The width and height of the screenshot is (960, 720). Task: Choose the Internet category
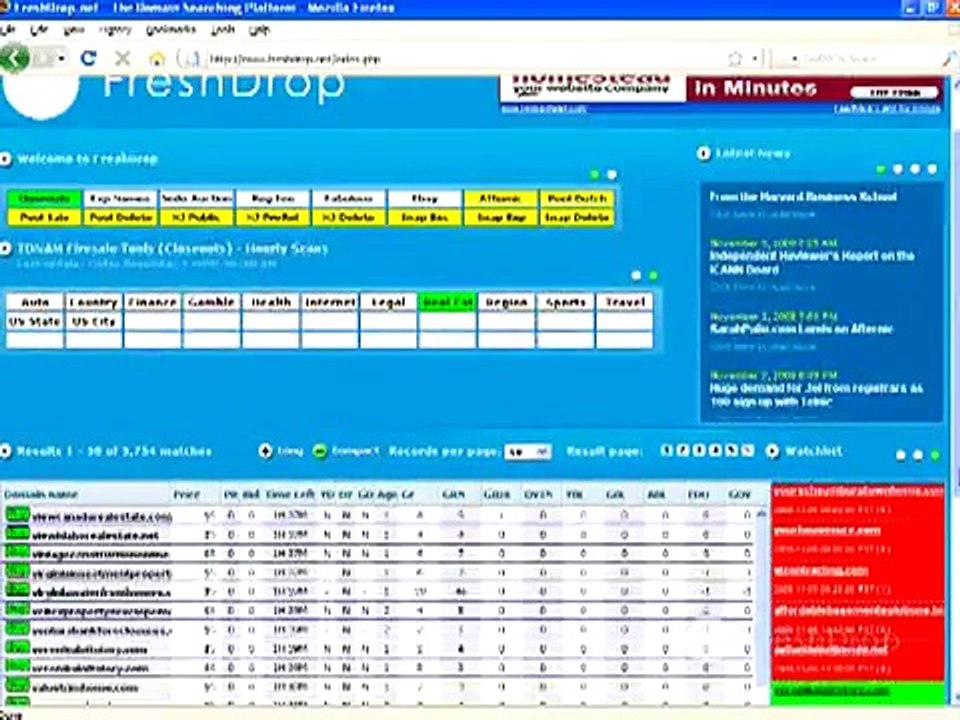click(x=329, y=302)
